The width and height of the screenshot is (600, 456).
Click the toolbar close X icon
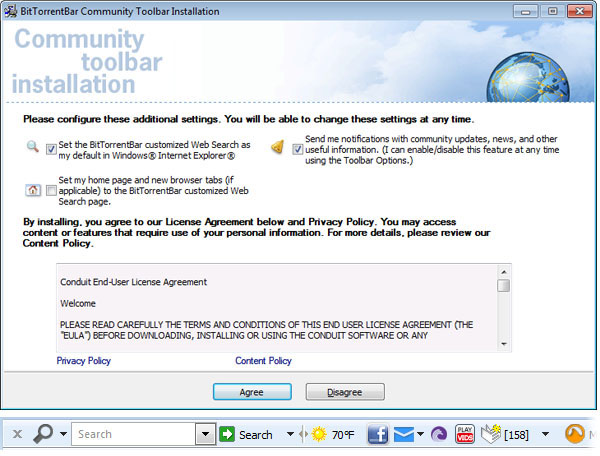[17, 434]
